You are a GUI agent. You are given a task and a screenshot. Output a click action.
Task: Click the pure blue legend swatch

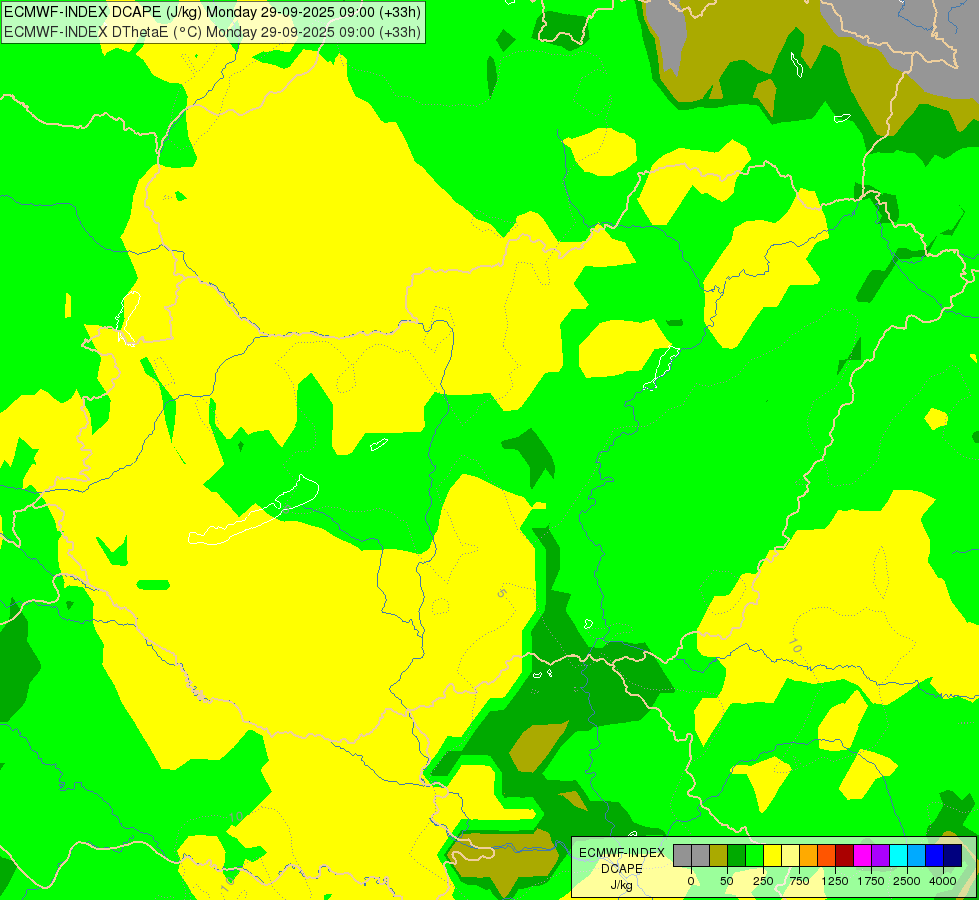pos(935,856)
